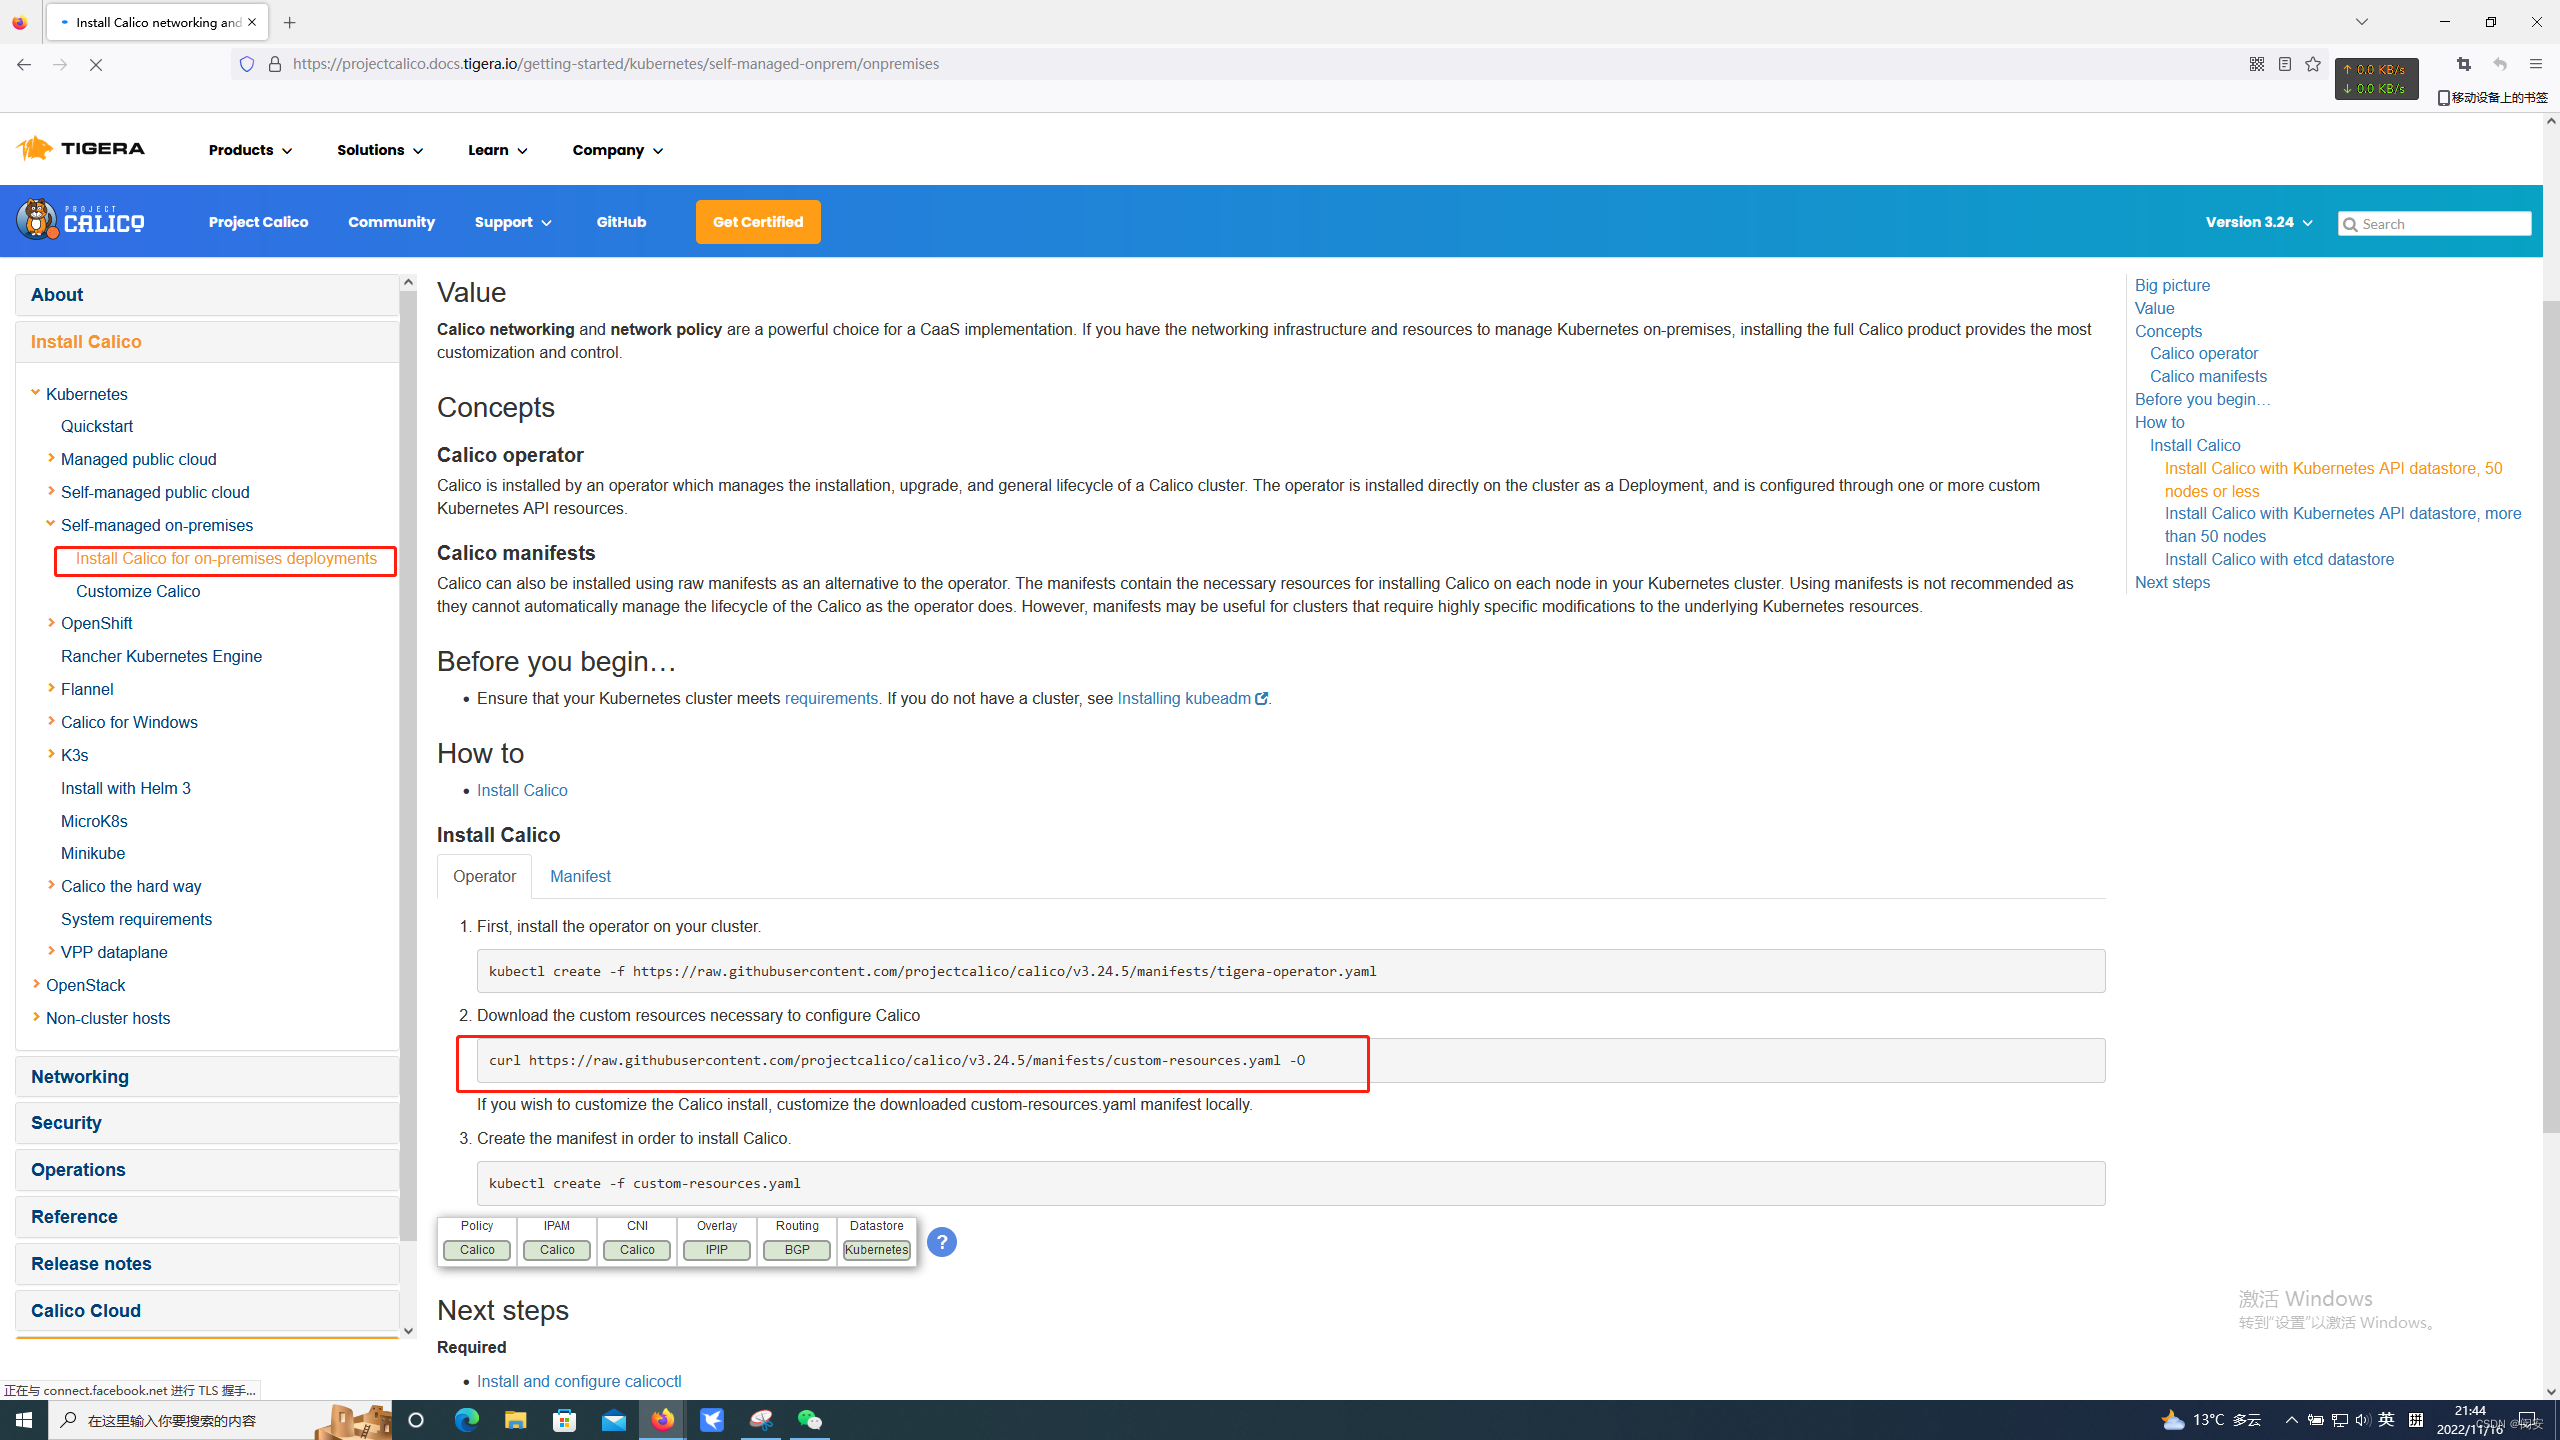Image resolution: width=2560 pixels, height=1440 pixels.
Task: Click the Tigera logo
Action: tap(81, 149)
